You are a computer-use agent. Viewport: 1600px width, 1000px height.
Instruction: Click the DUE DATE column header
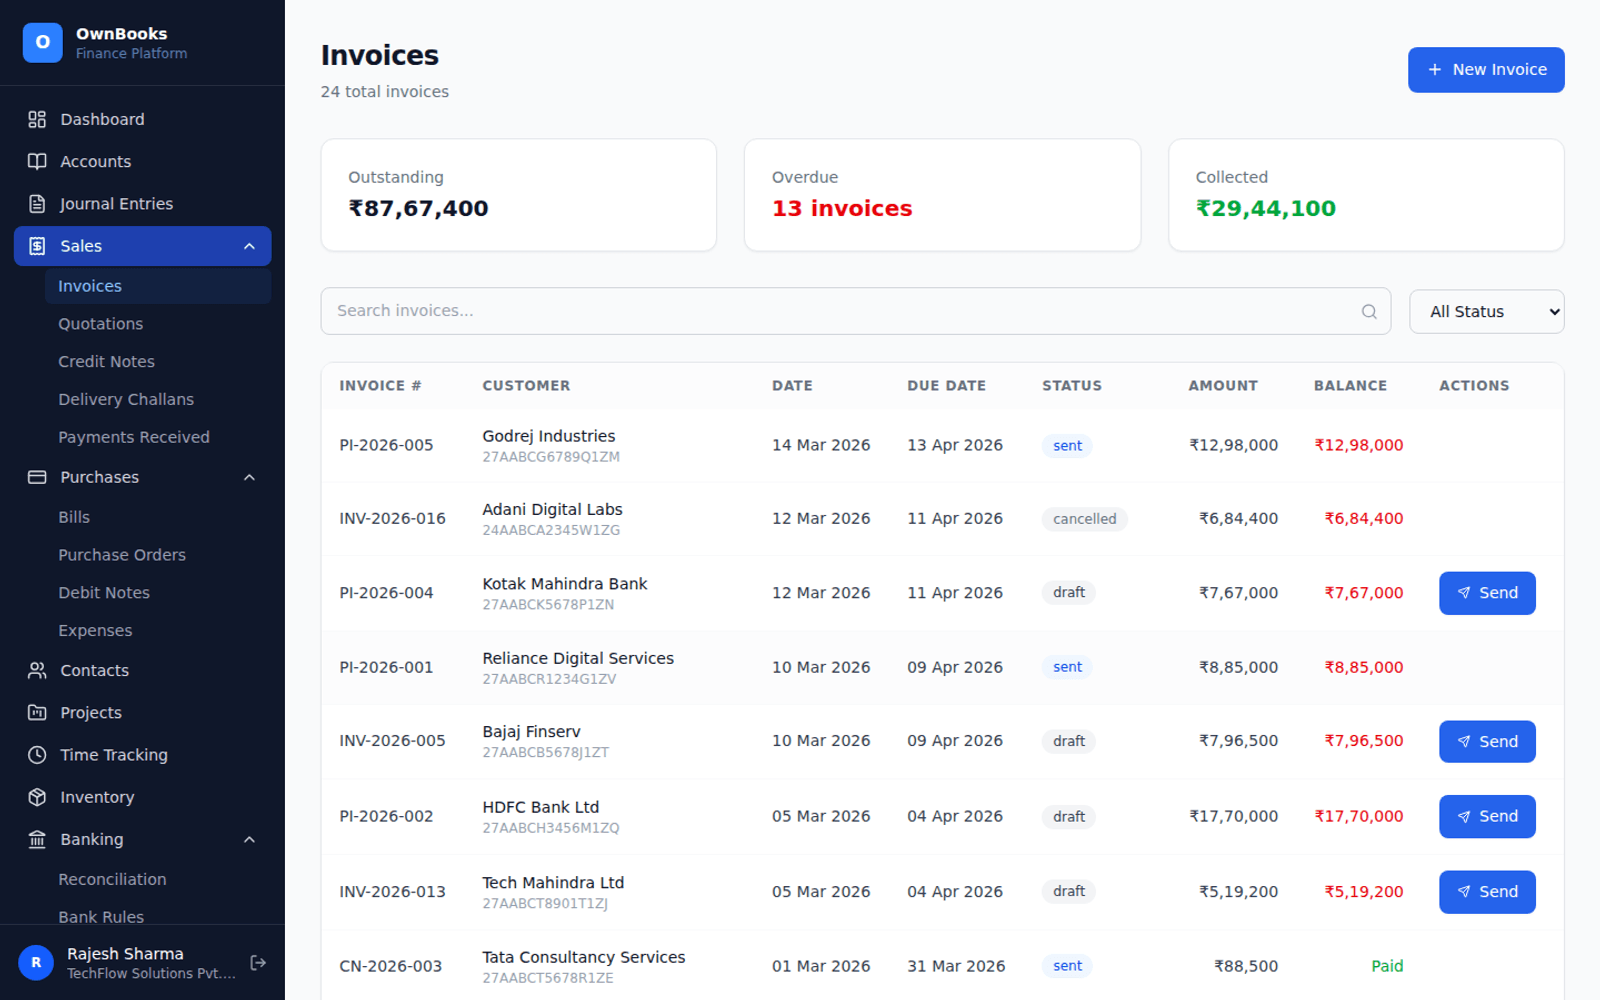pyautogui.click(x=946, y=386)
